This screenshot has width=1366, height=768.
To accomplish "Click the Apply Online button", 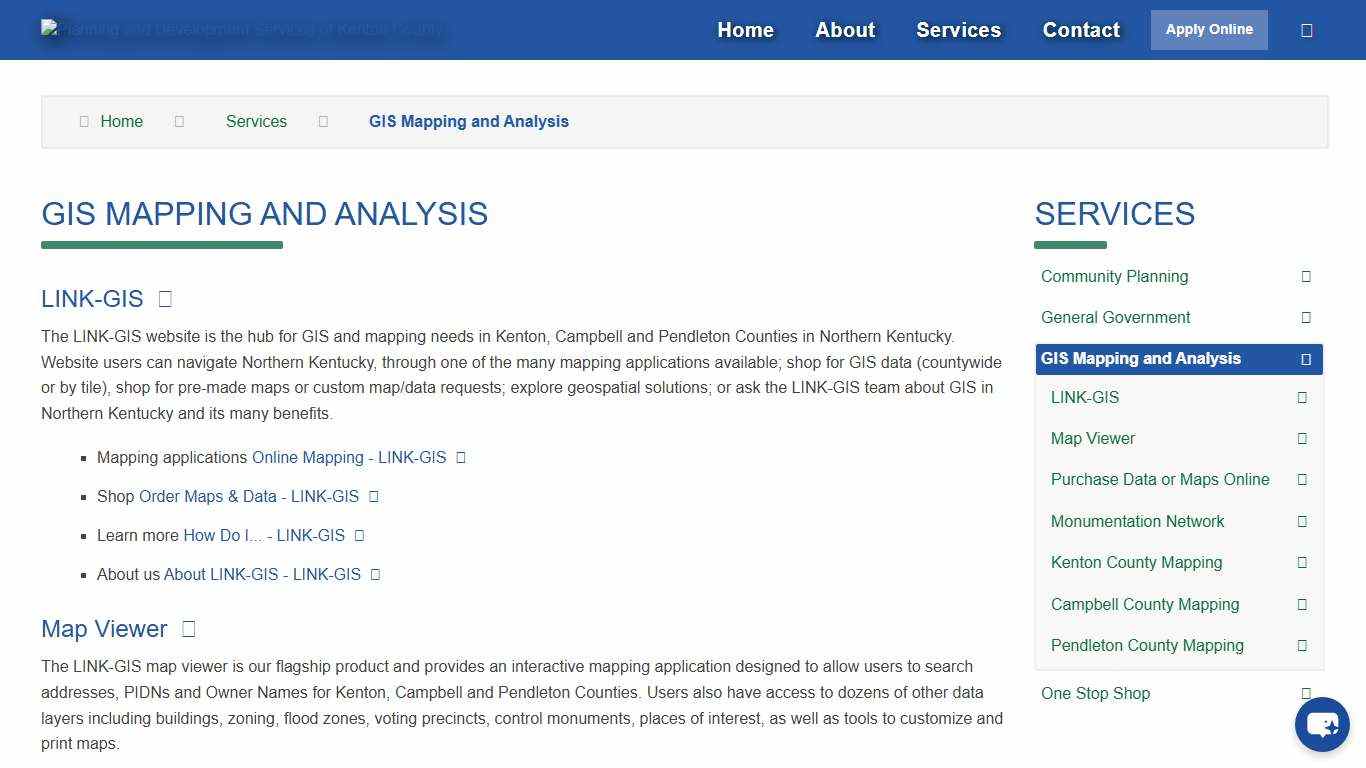I will pyautogui.click(x=1208, y=29).
